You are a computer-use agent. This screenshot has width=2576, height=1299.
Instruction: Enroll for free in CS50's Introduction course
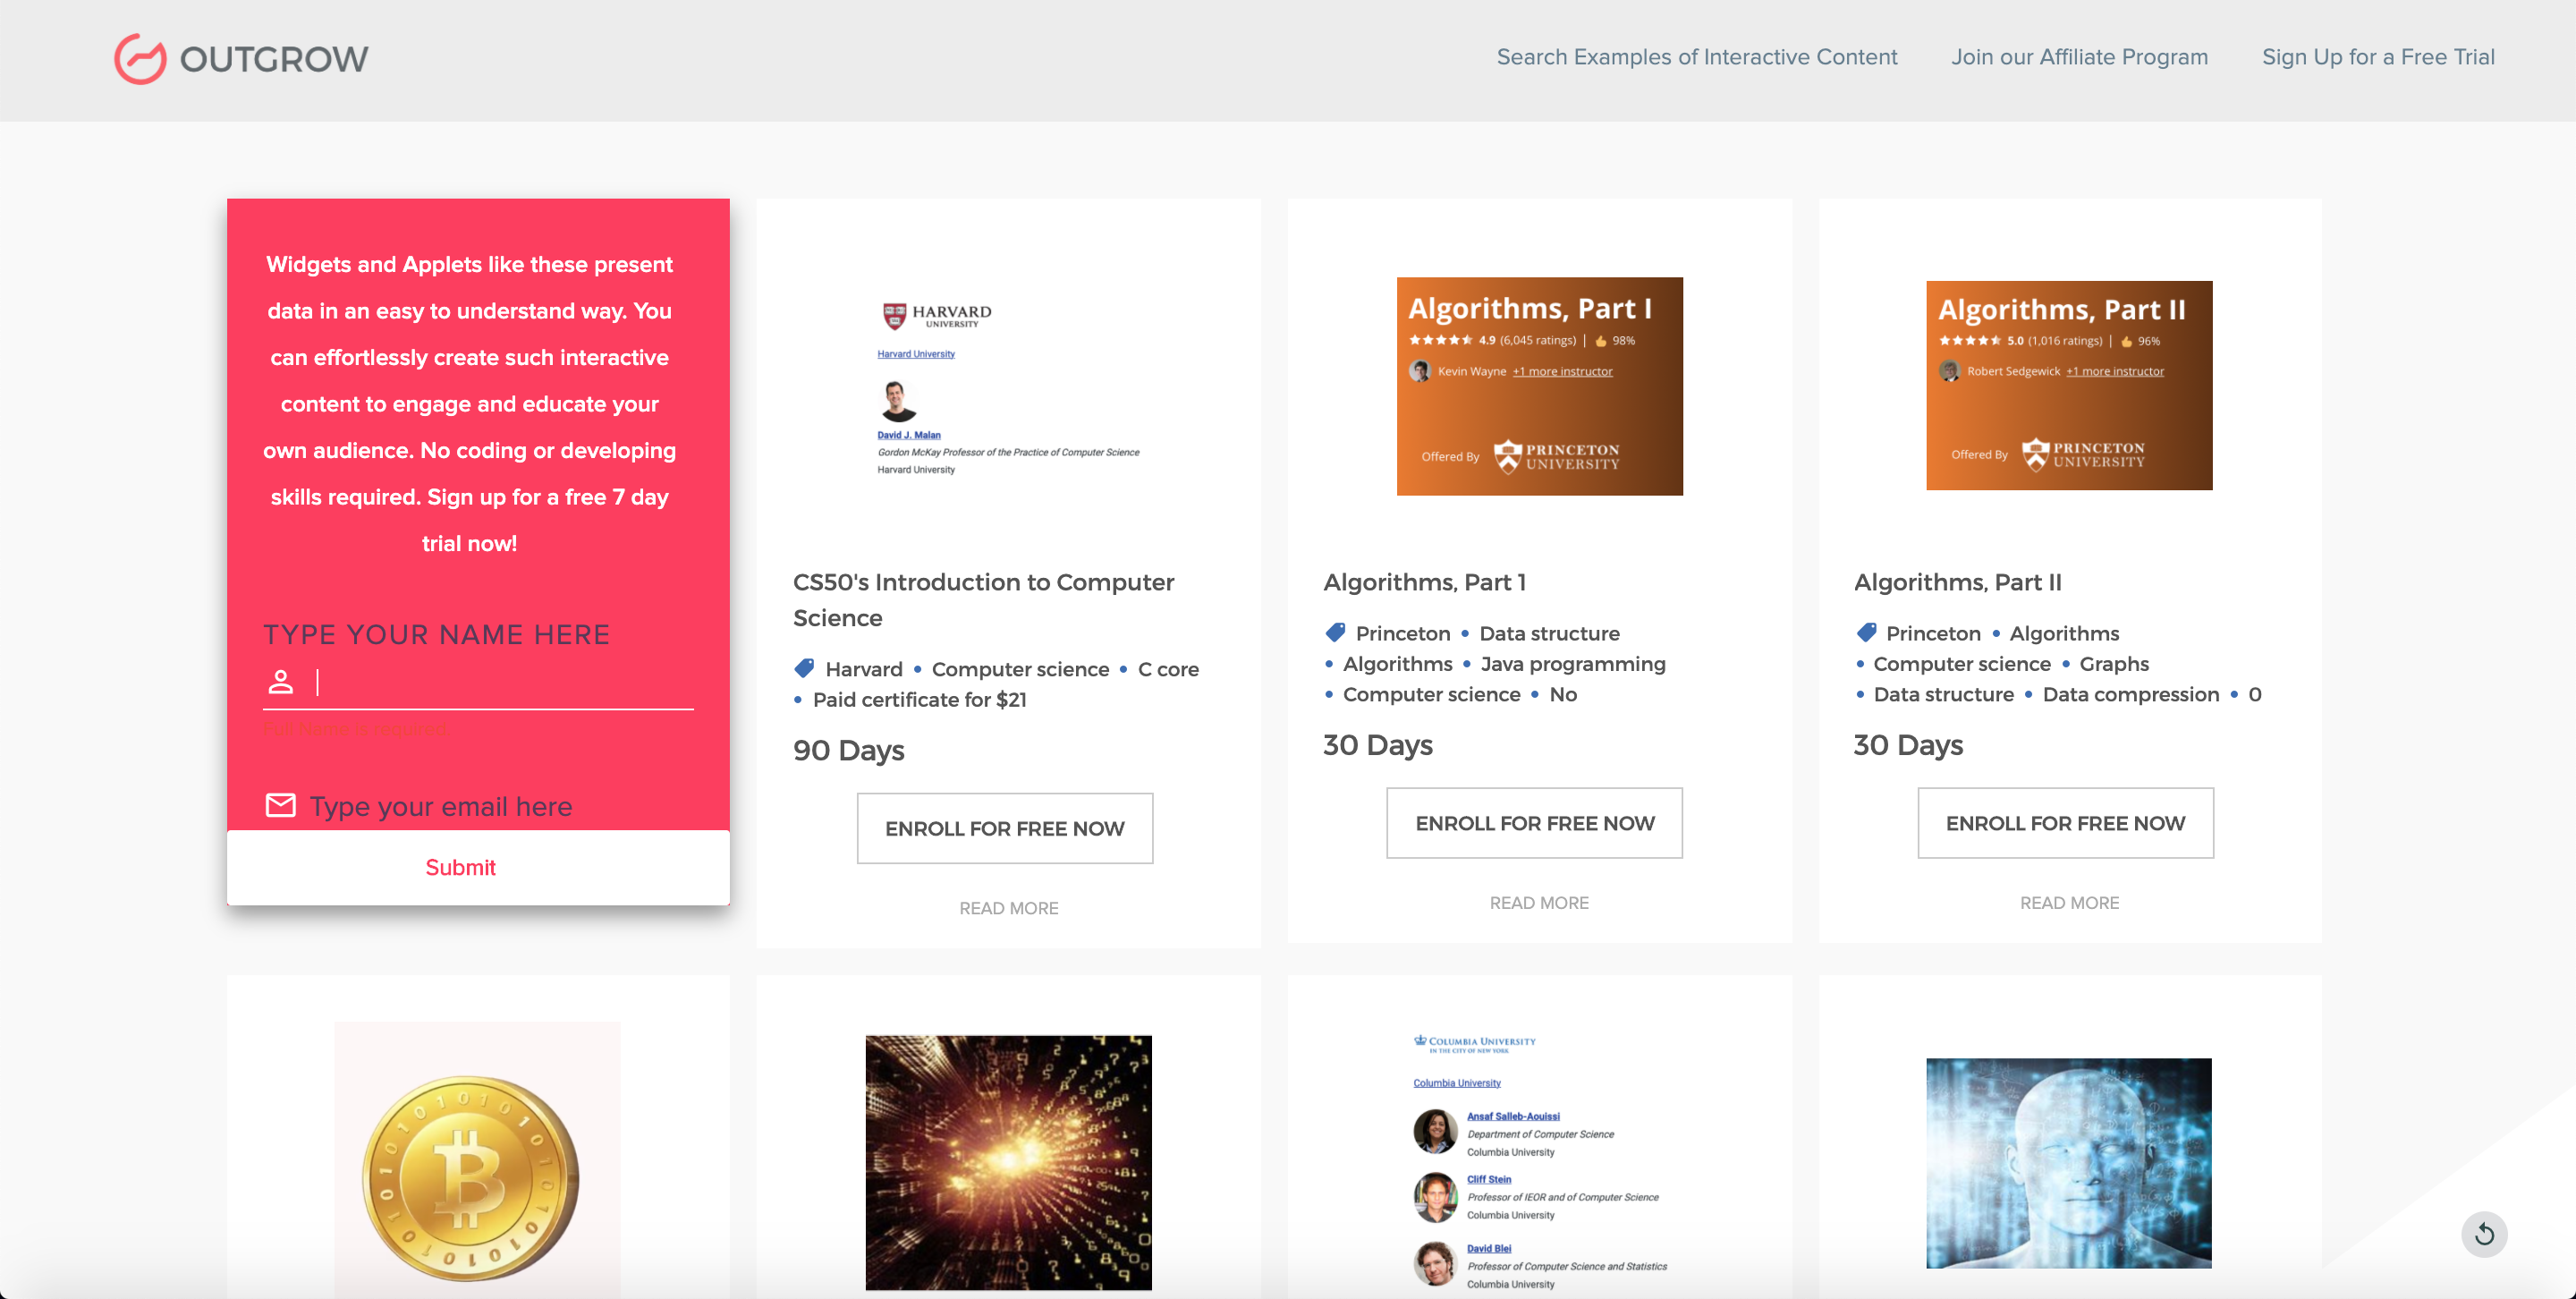pyautogui.click(x=1004, y=828)
